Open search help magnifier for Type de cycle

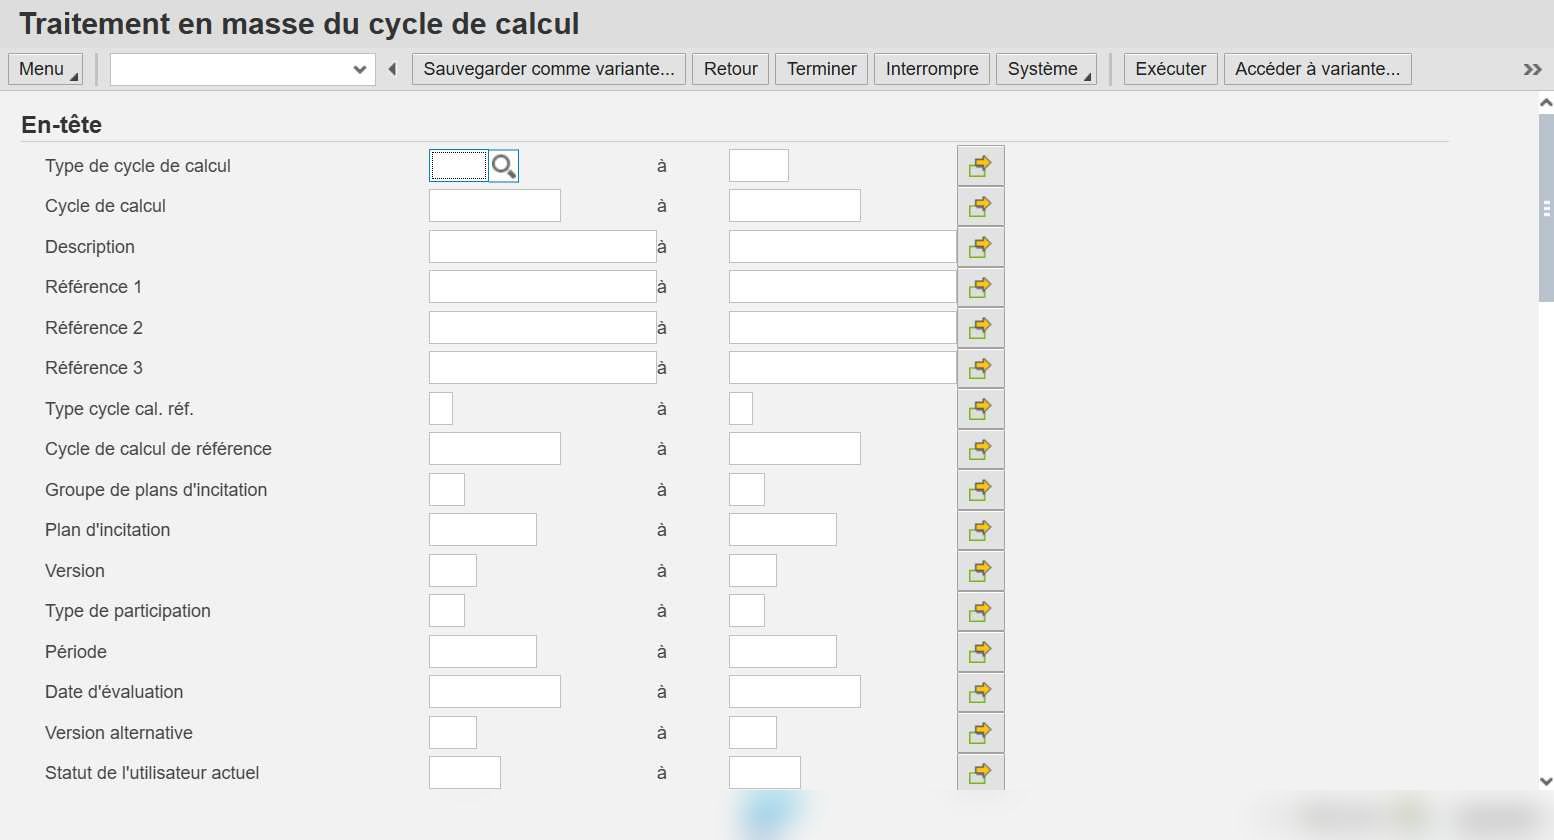503,166
